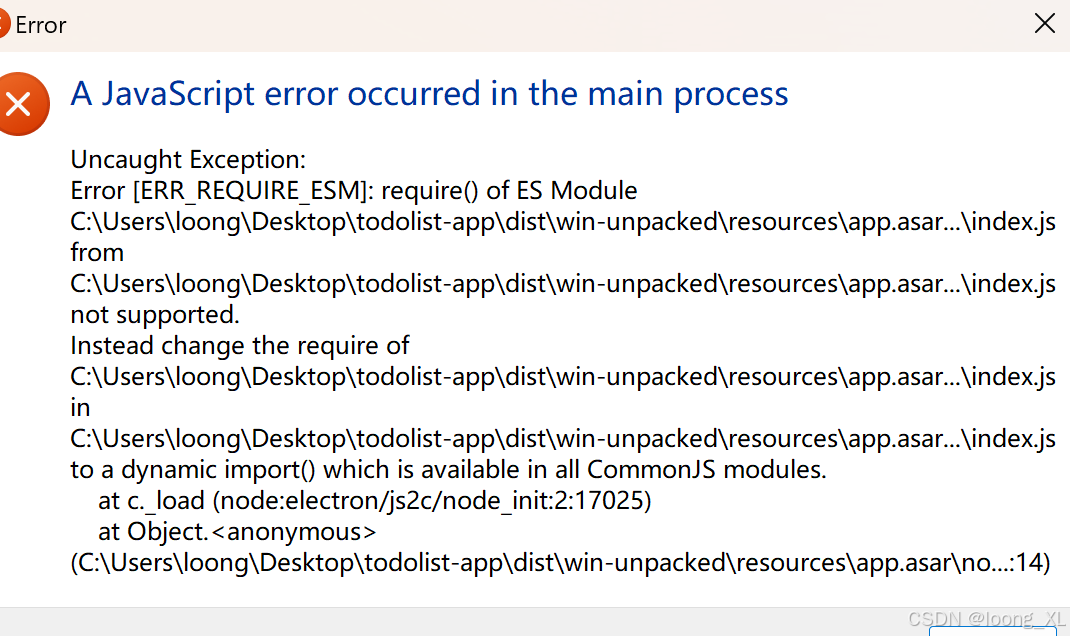This screenshot has height=636, width=1070.
Task: Click the "not supported." text
Action: pos(155,315)
